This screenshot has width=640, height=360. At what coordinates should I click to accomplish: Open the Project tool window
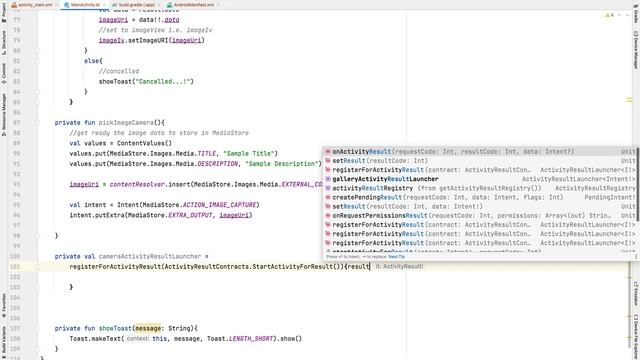(x=4, y=14)
